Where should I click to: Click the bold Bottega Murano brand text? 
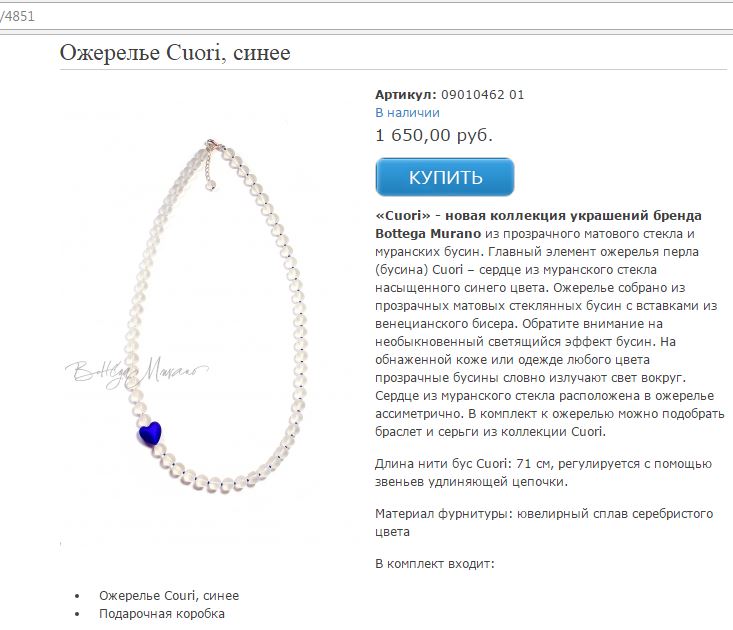428,233
